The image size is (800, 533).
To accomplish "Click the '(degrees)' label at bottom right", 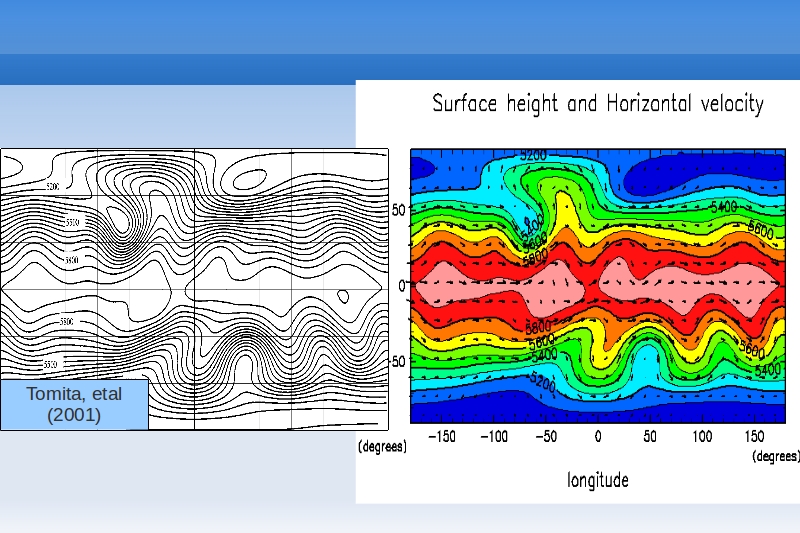I will 775,455.
